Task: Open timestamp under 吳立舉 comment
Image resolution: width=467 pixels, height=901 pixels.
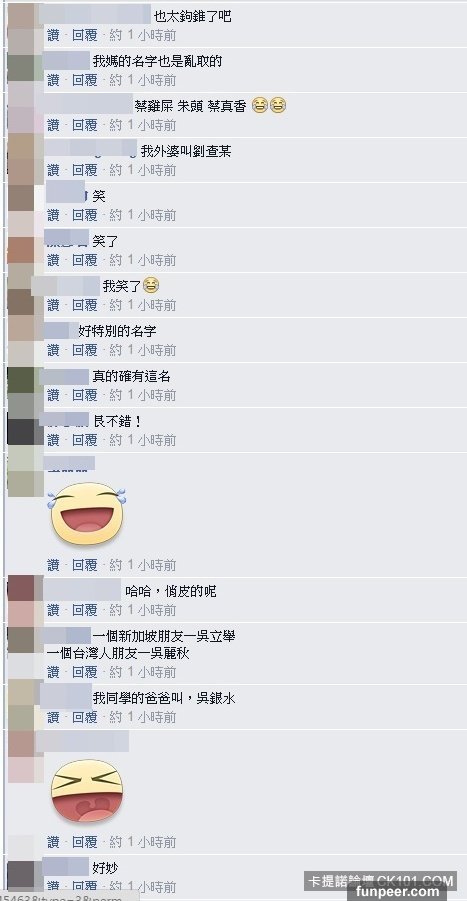Action: [143, 672]
